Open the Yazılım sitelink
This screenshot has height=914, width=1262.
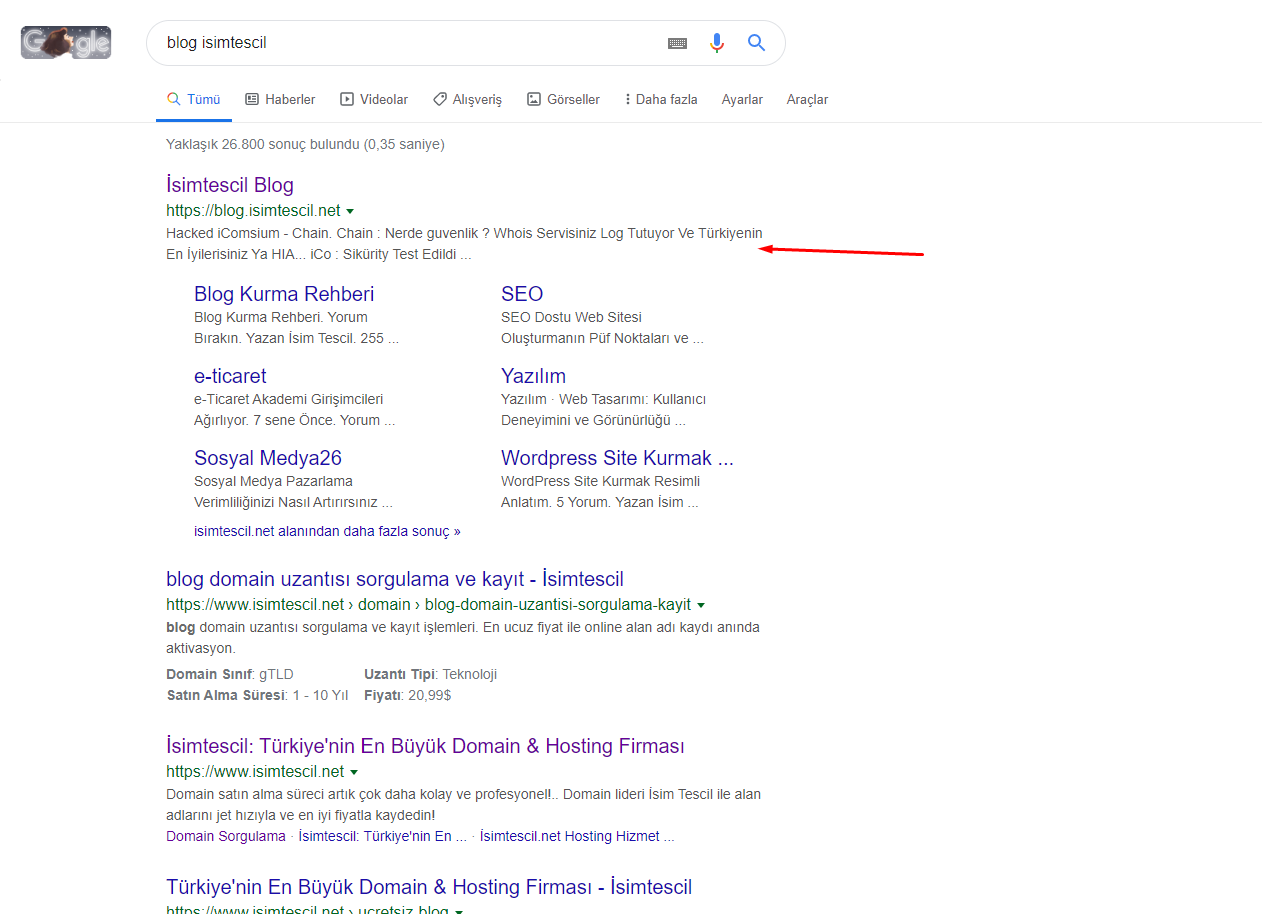tap(533, 376)
